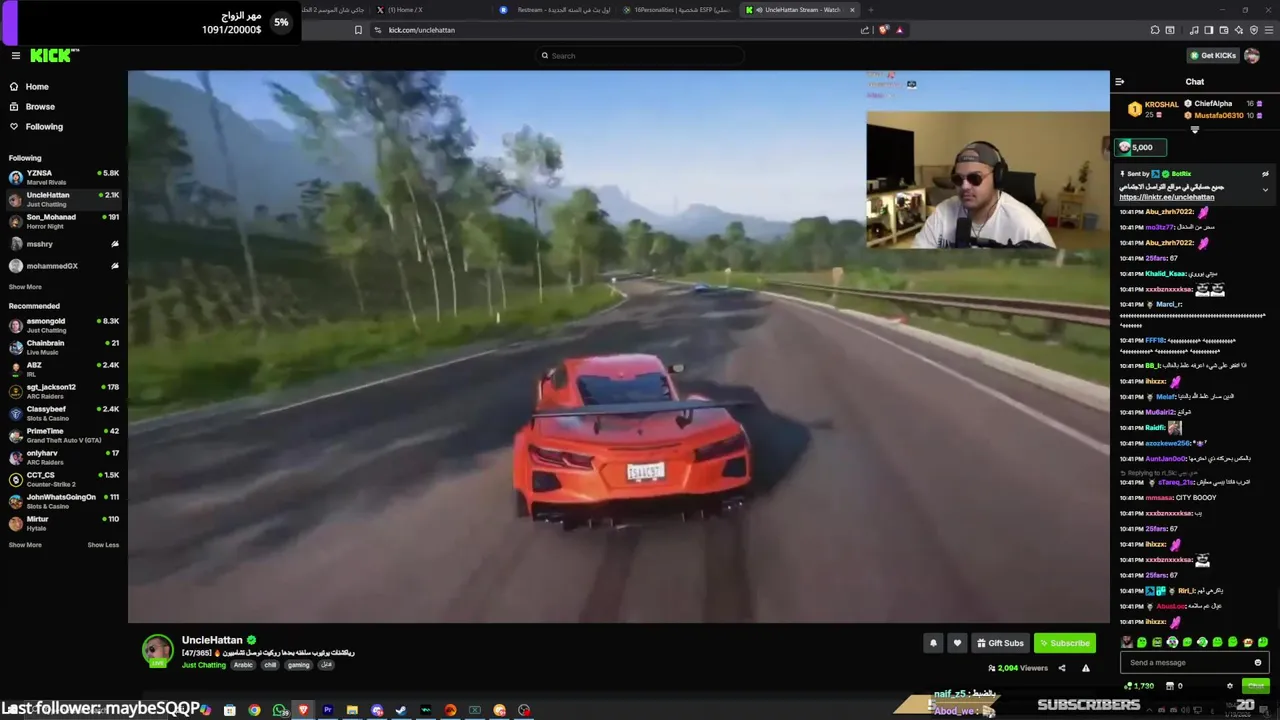Toggle stream notification bell
Screen dimensions: 1280x720
934,643
